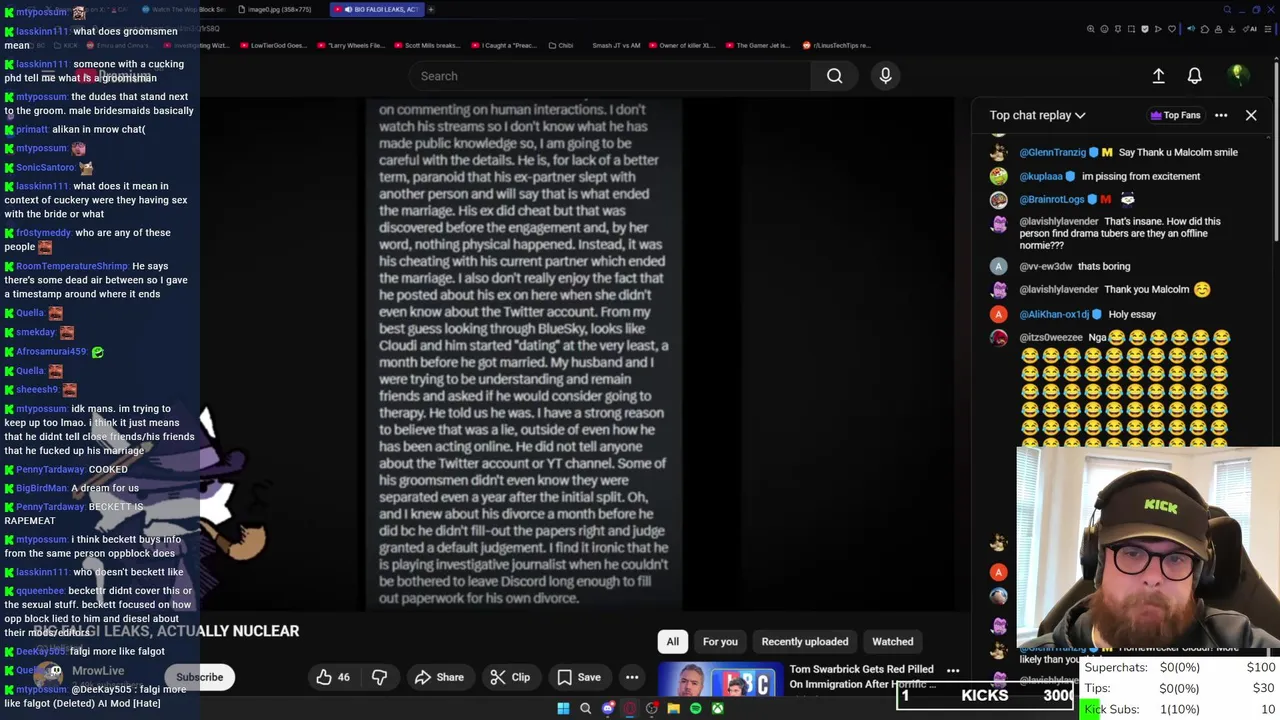
Task: Click the leaked text image in the video
Action: pos(523,354)
